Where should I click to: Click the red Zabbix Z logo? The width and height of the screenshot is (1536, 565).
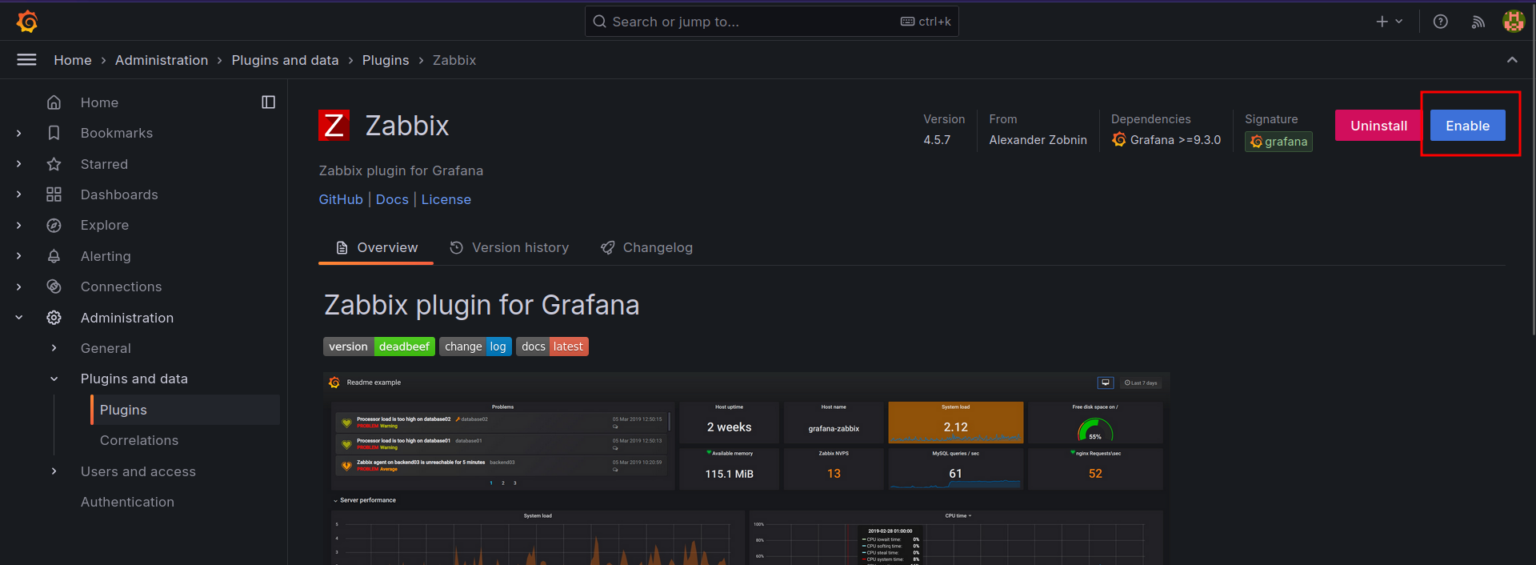click(x=334, y=125)
